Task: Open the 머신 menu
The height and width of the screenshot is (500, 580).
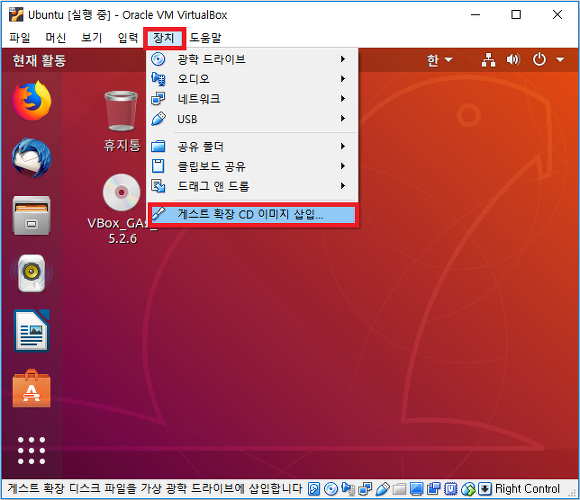Action: coord(55,38)
